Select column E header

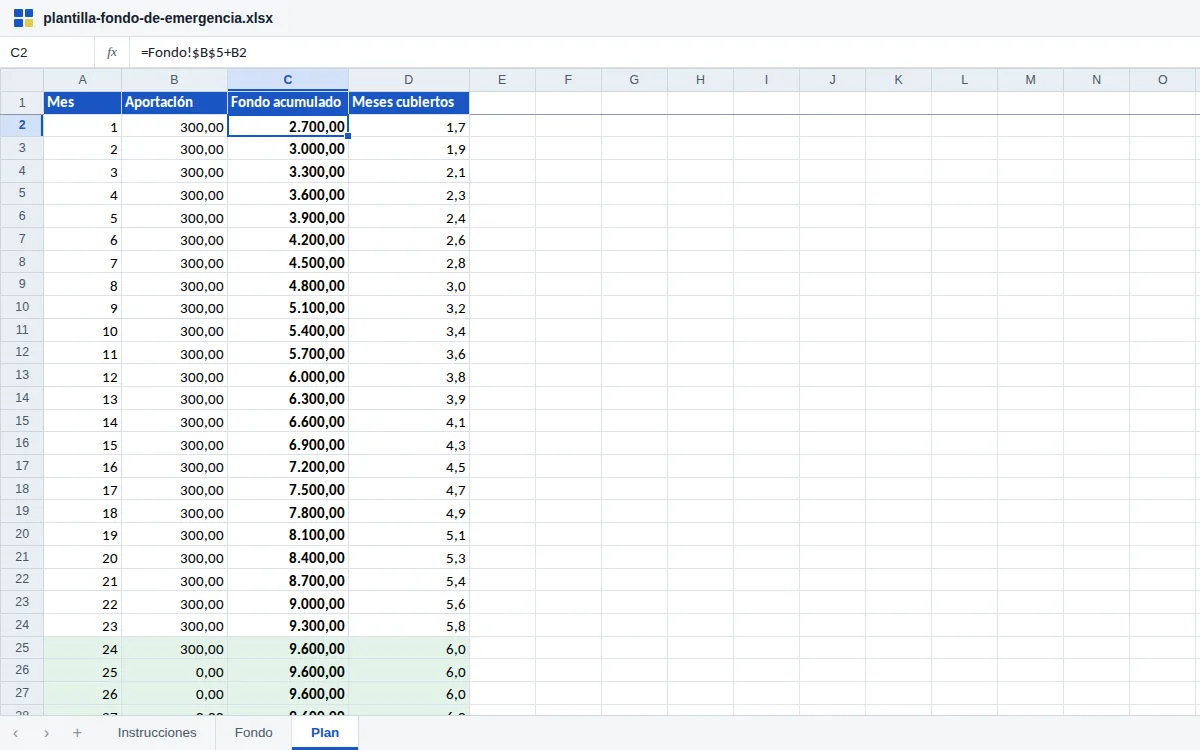point(502,80)
